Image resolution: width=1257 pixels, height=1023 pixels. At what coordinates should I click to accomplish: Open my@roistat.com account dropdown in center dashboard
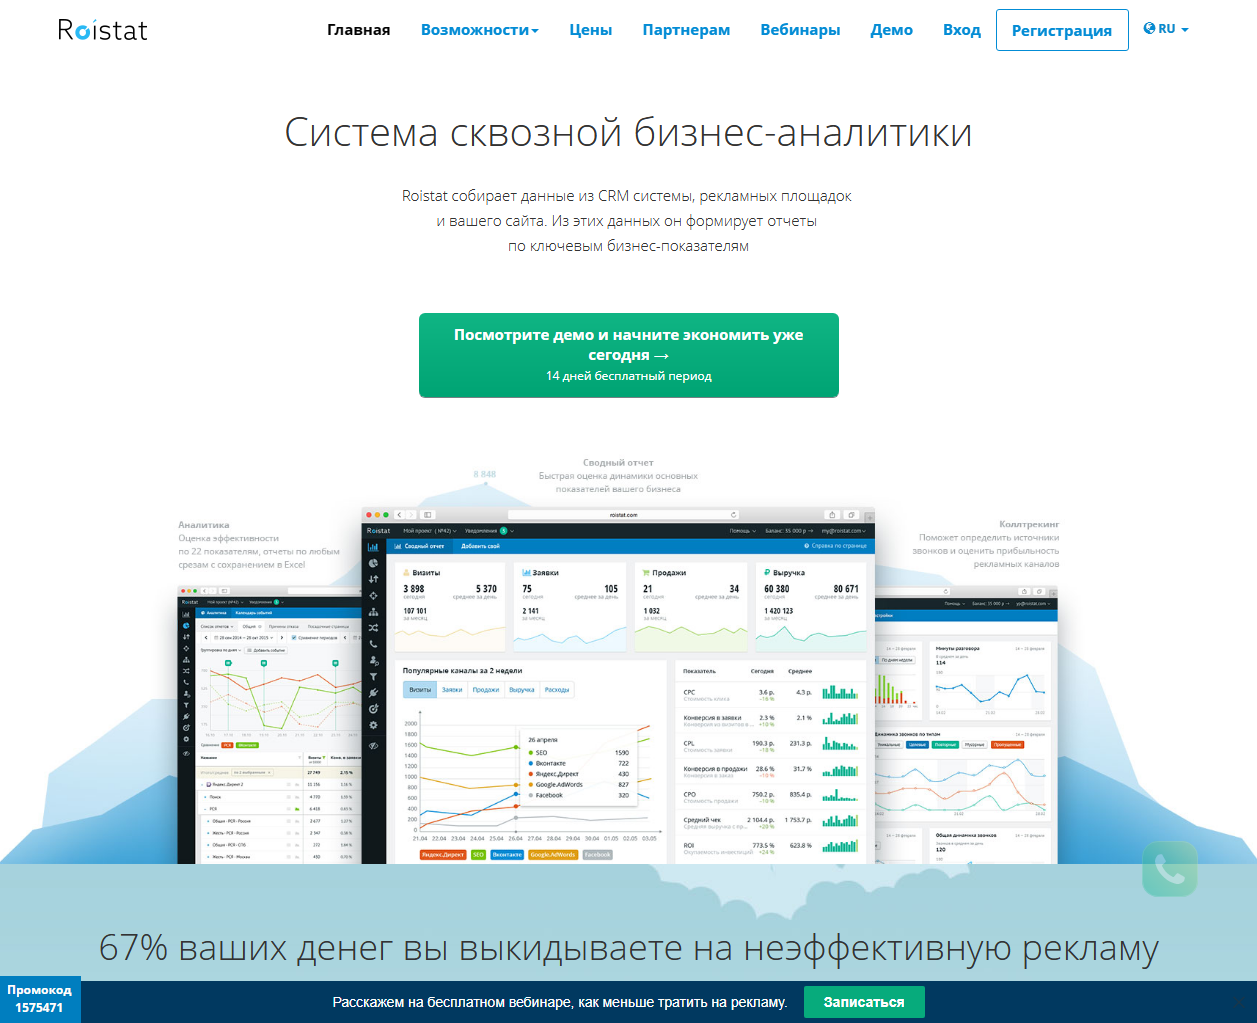click(844, 531)
